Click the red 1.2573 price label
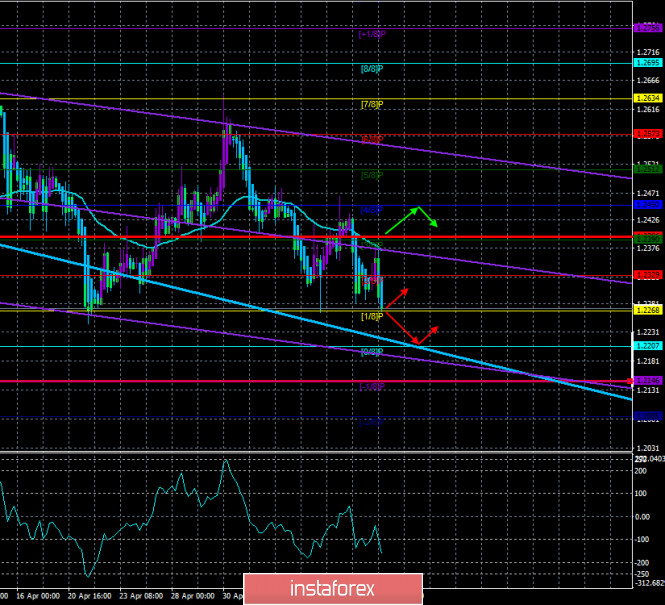The height and width of the screenshot is (605, 665). 648,134
